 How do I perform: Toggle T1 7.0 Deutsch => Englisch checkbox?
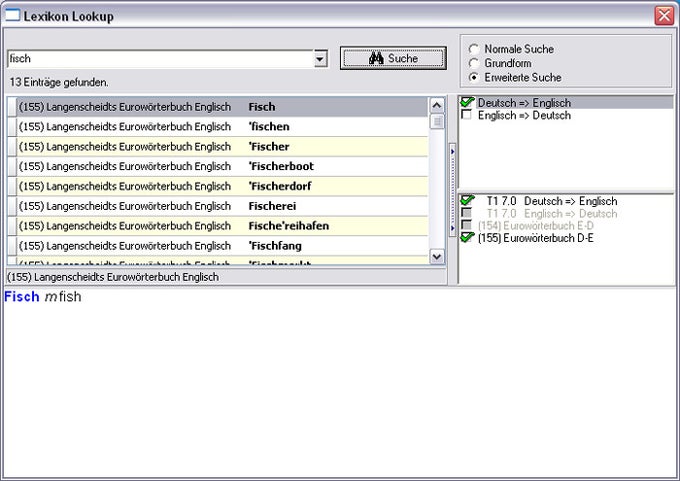[x=467, y=201]
